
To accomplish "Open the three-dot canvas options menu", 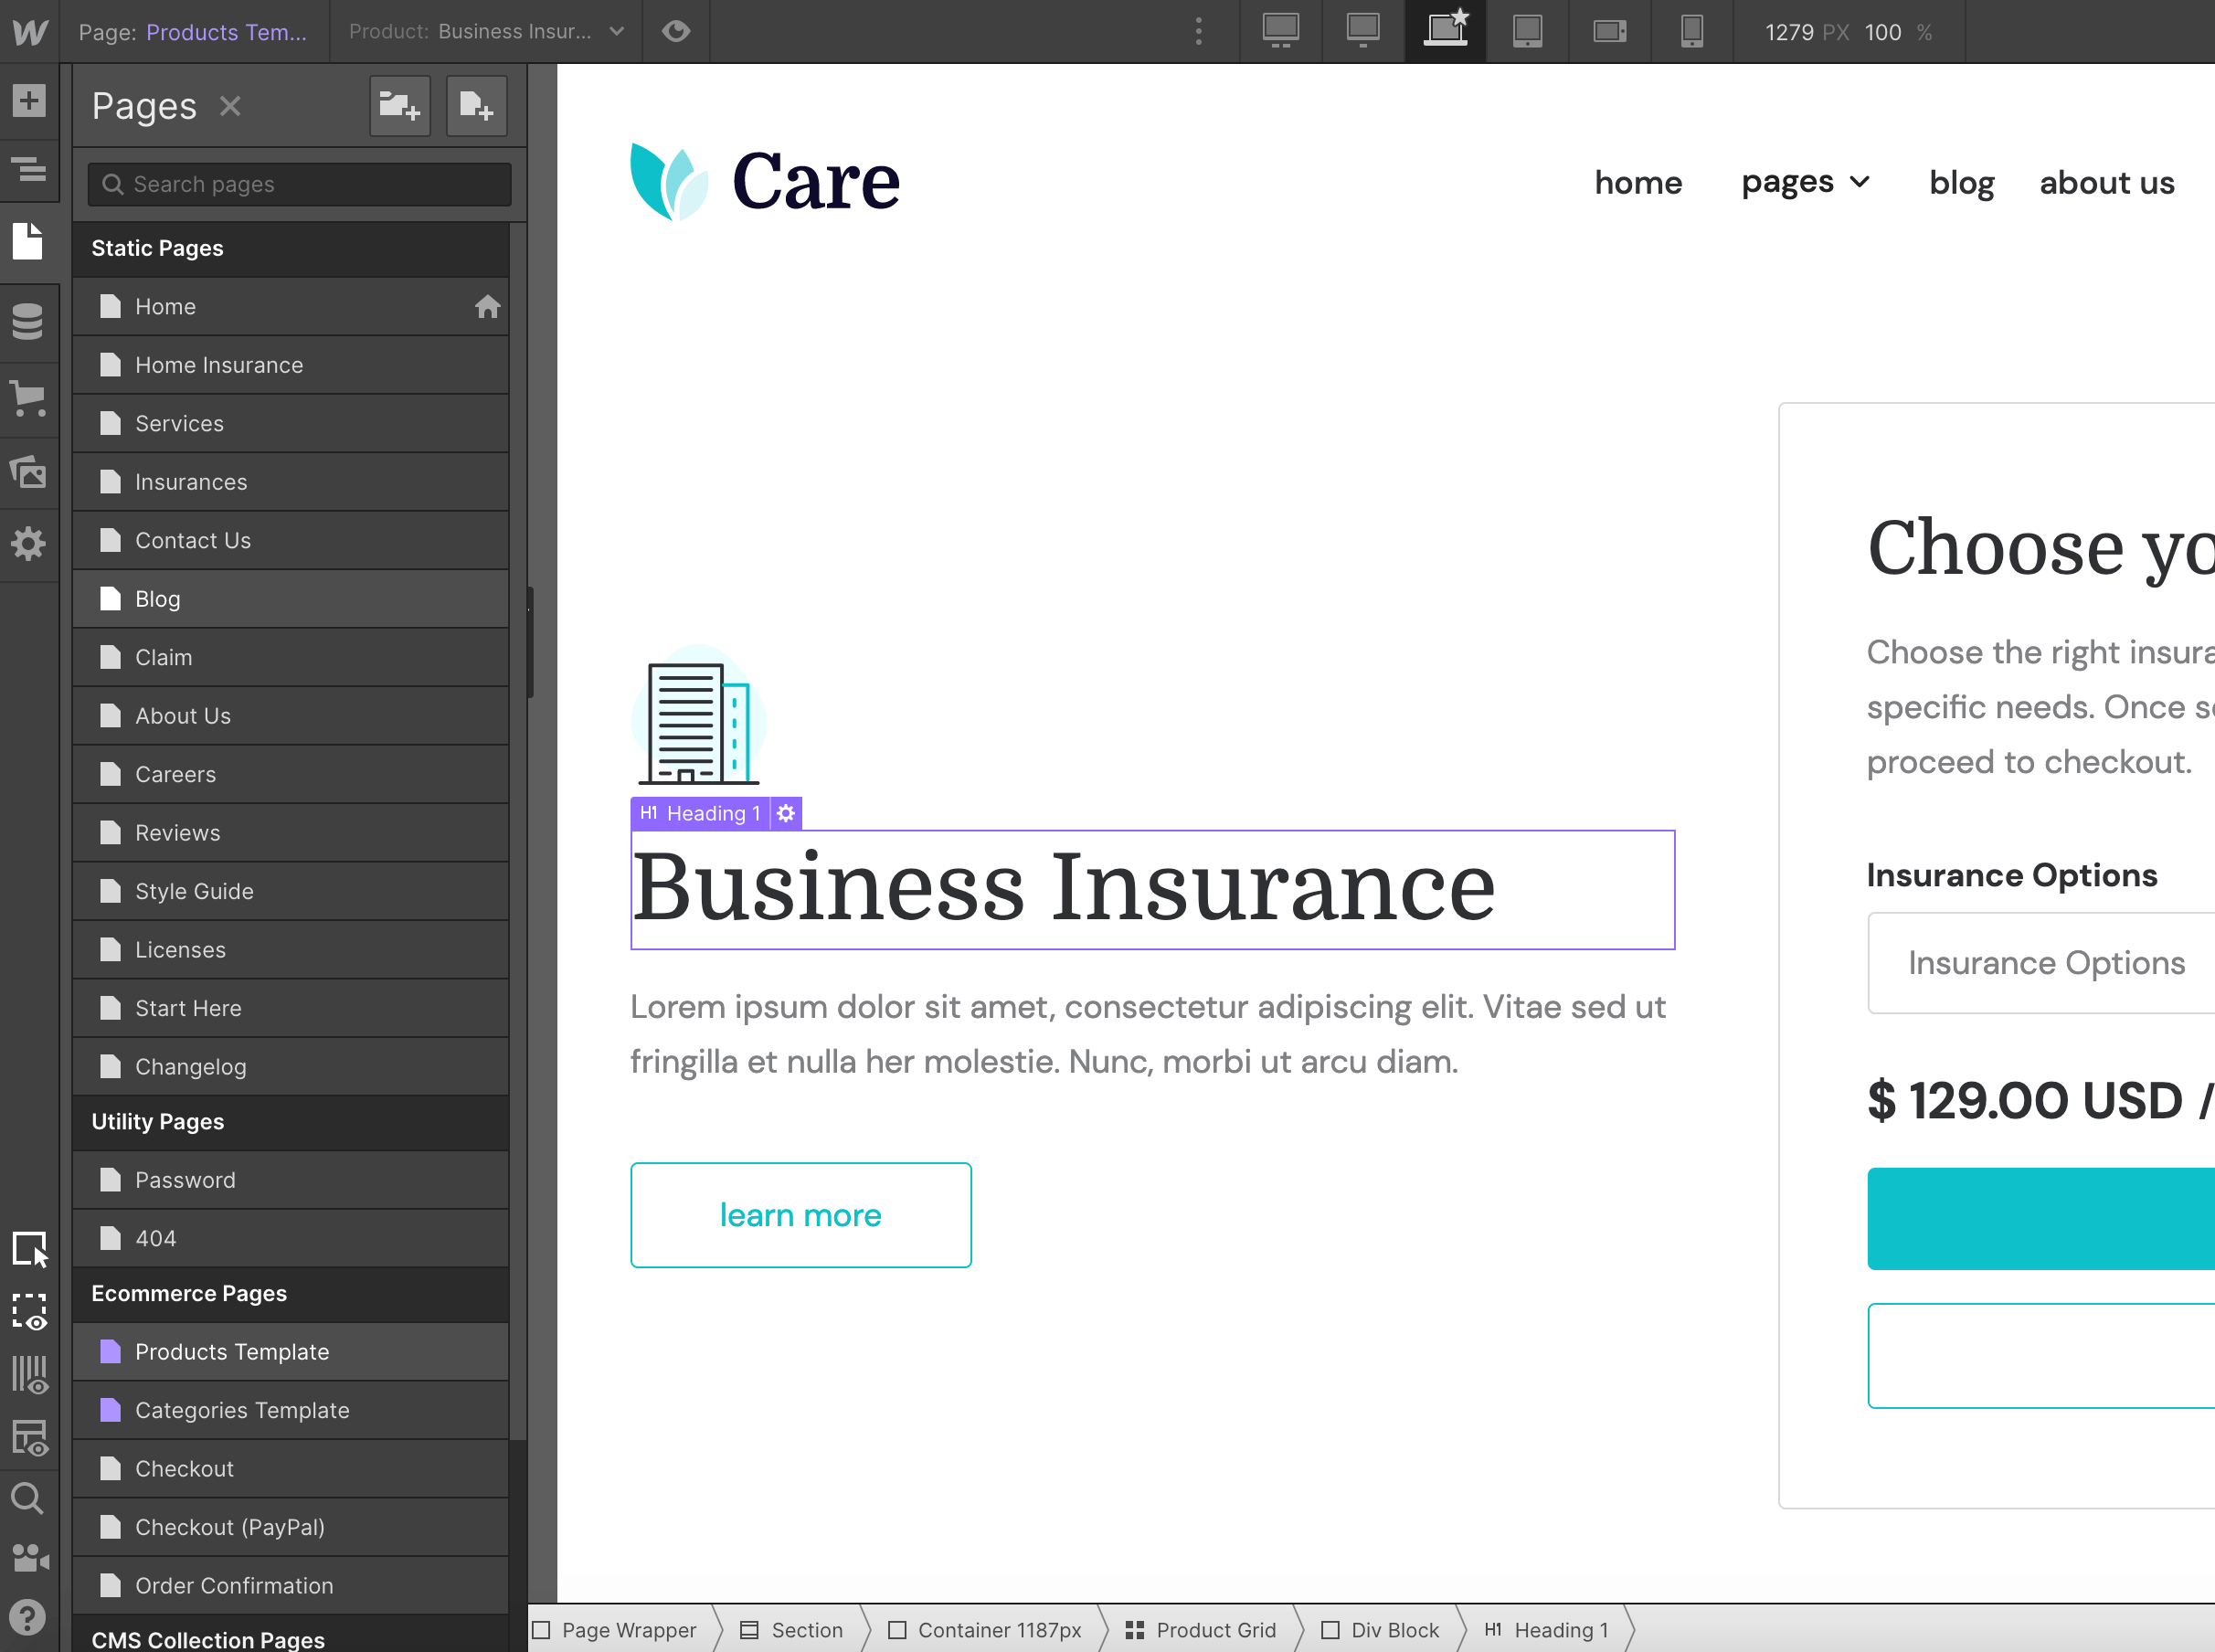I will pos(1197,31).
